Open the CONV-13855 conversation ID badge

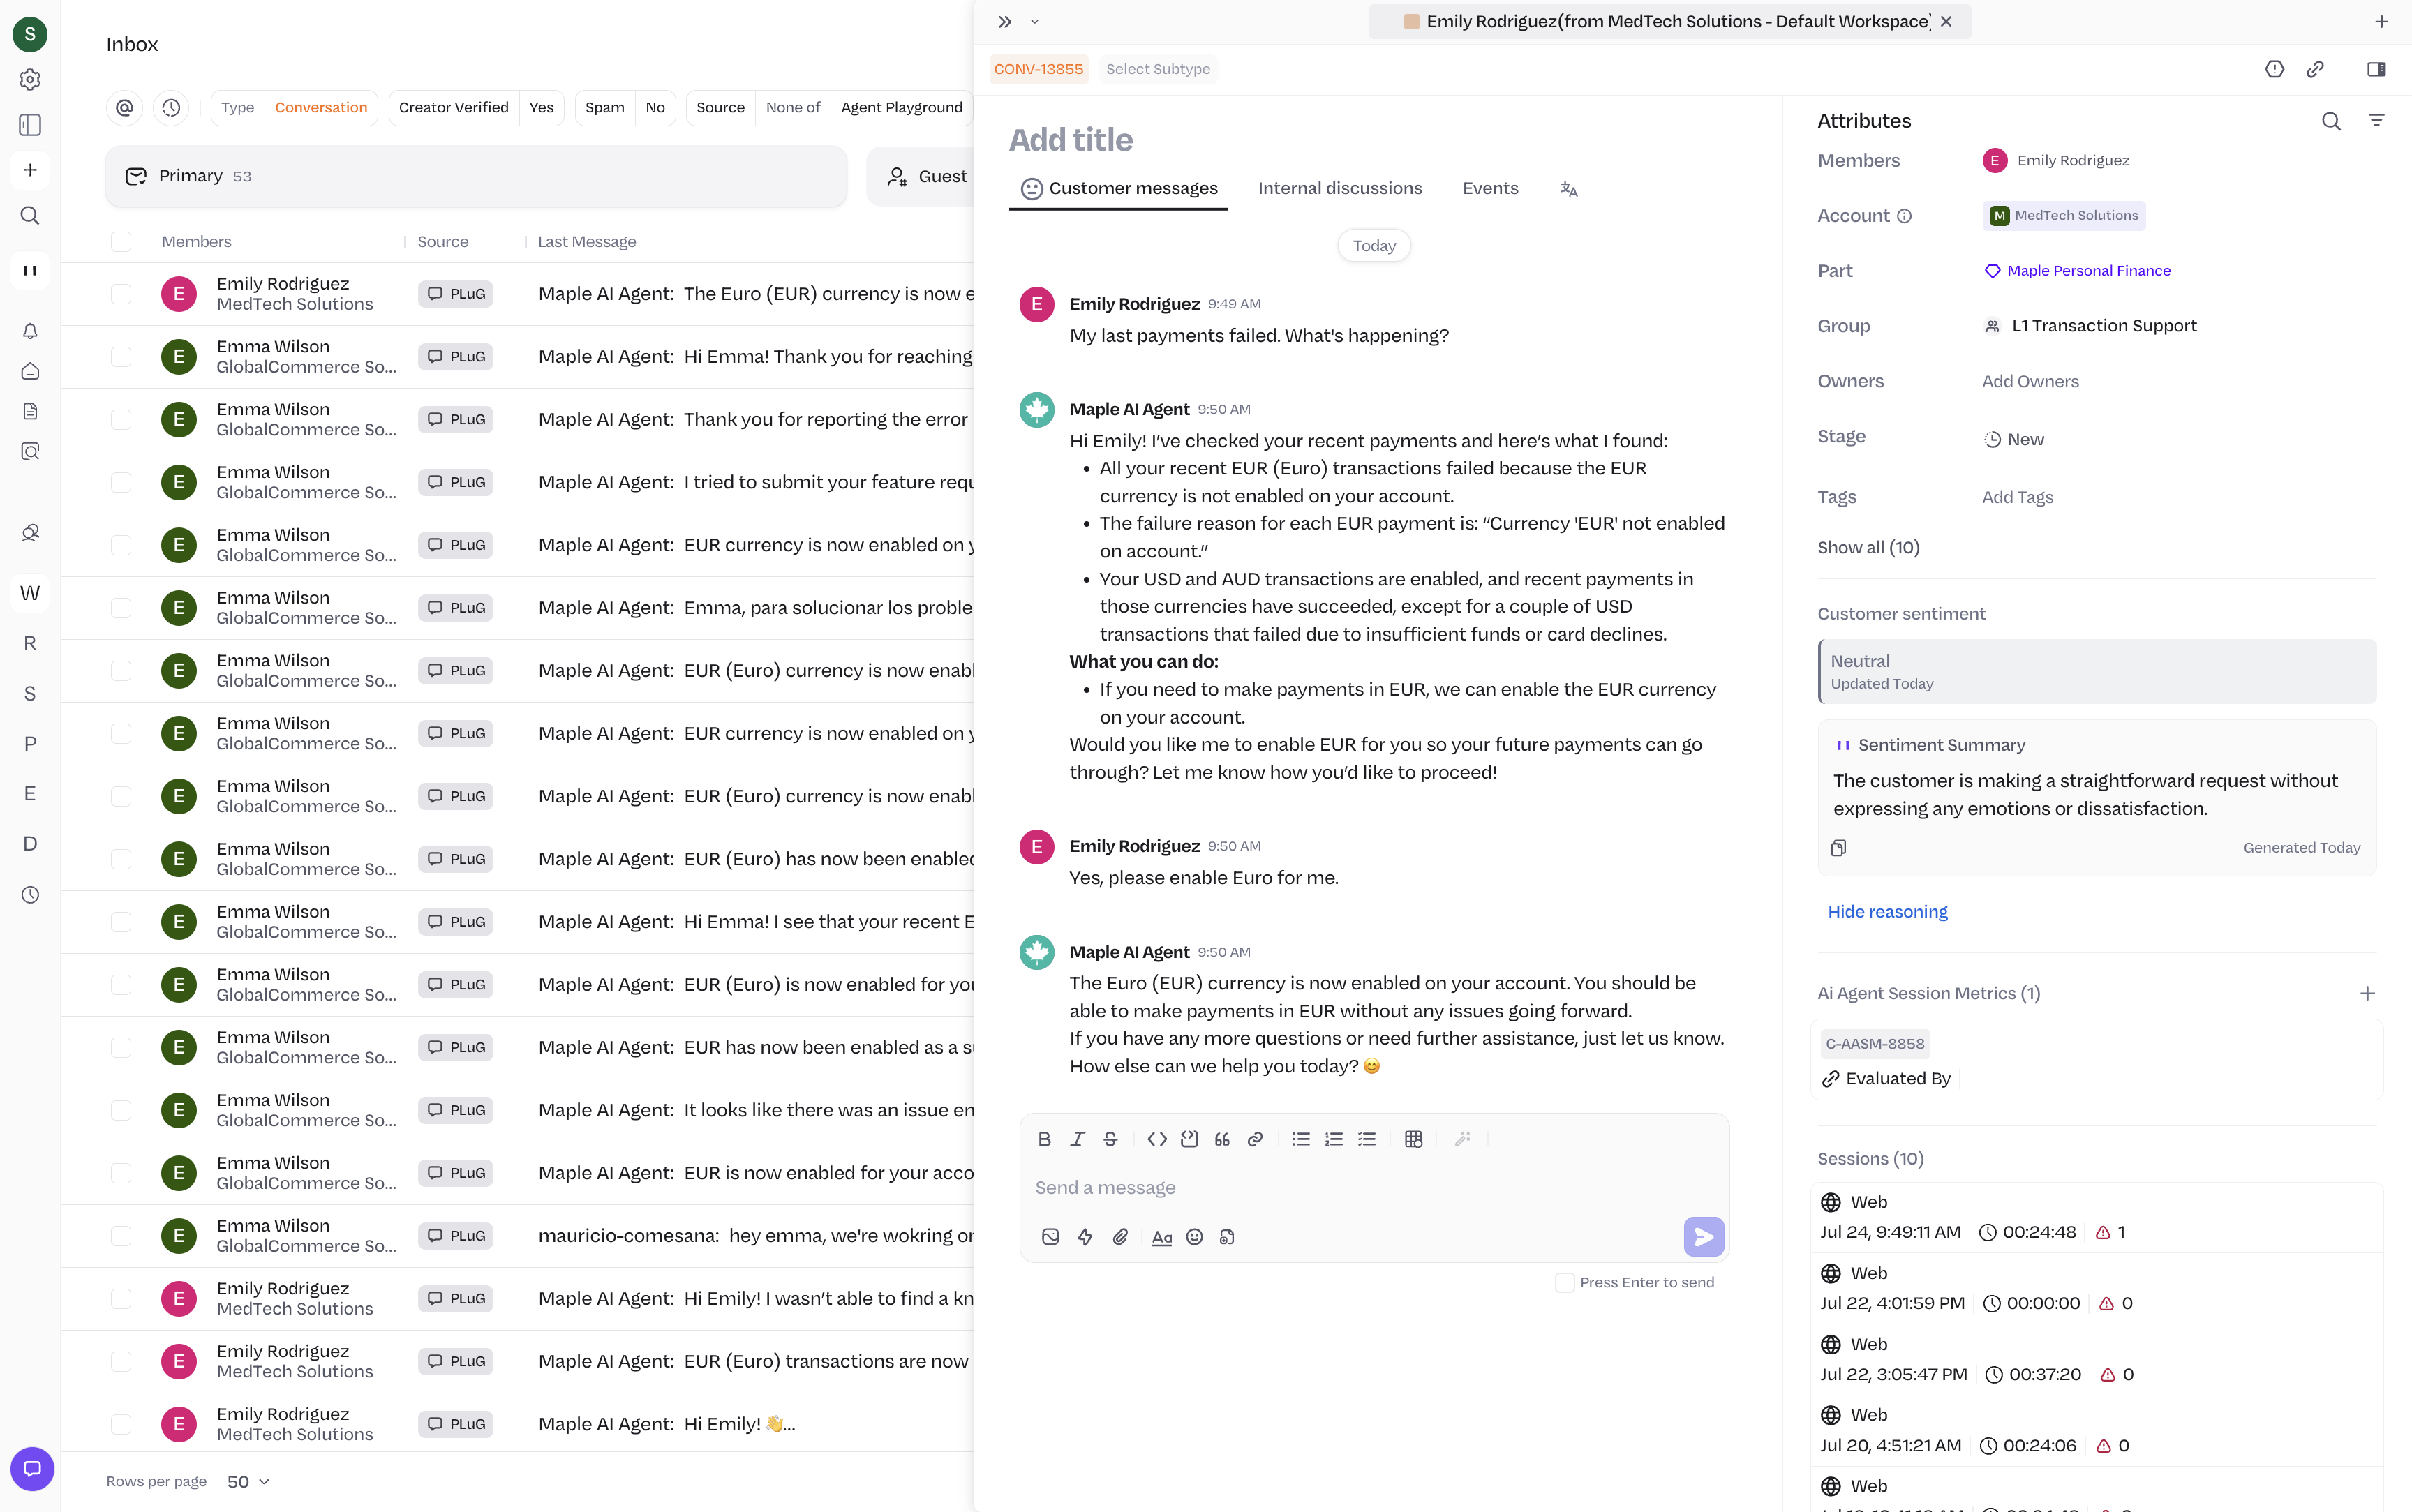coord(1038,69)
